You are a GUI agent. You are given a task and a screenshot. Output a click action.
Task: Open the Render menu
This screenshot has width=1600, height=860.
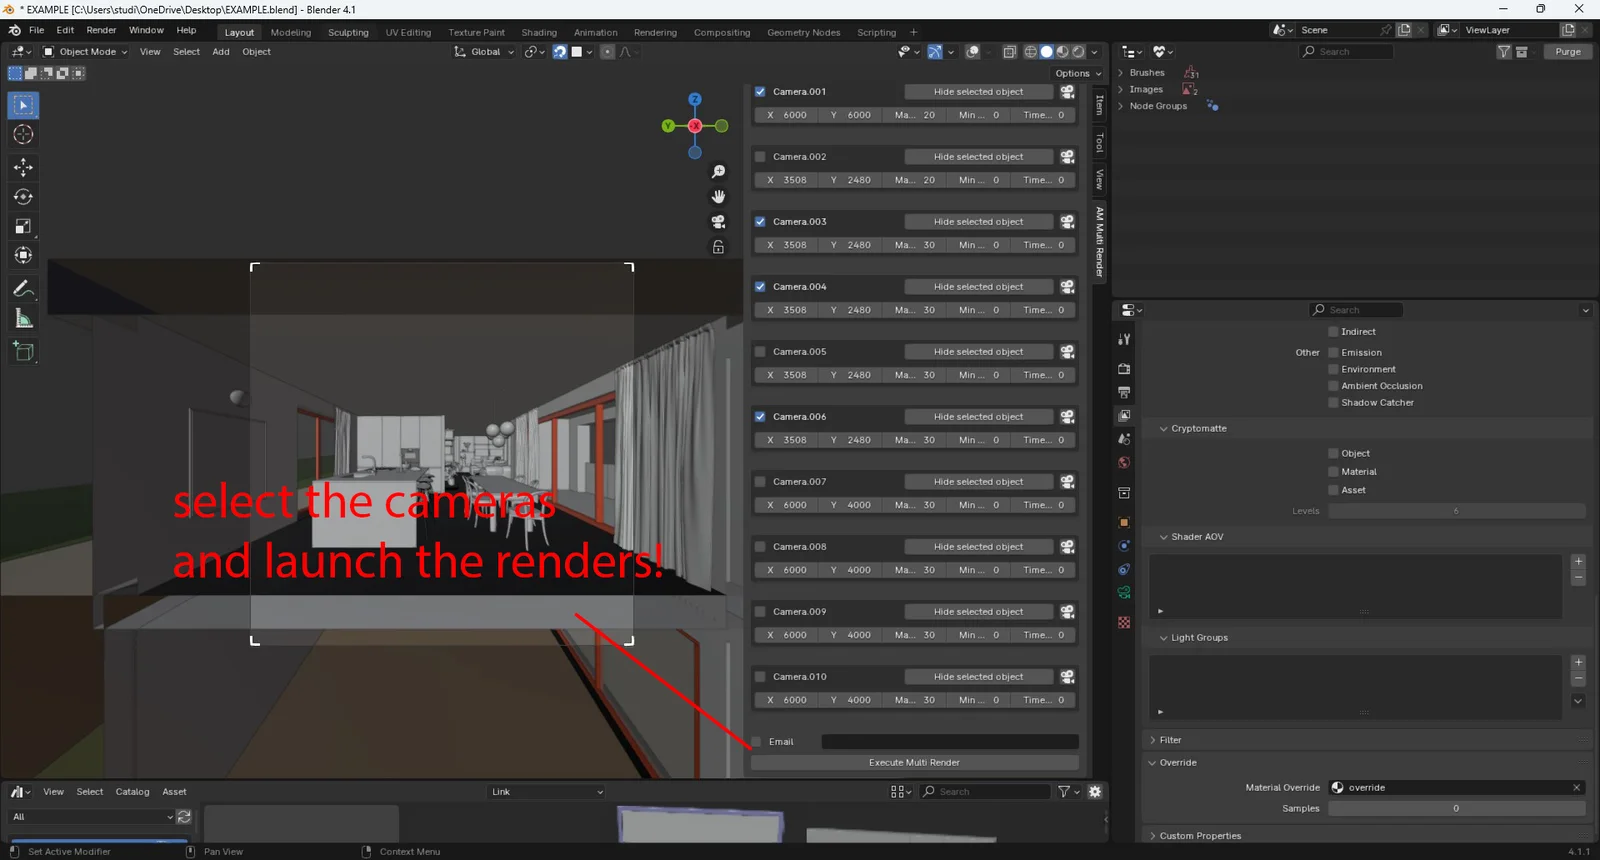101,31
